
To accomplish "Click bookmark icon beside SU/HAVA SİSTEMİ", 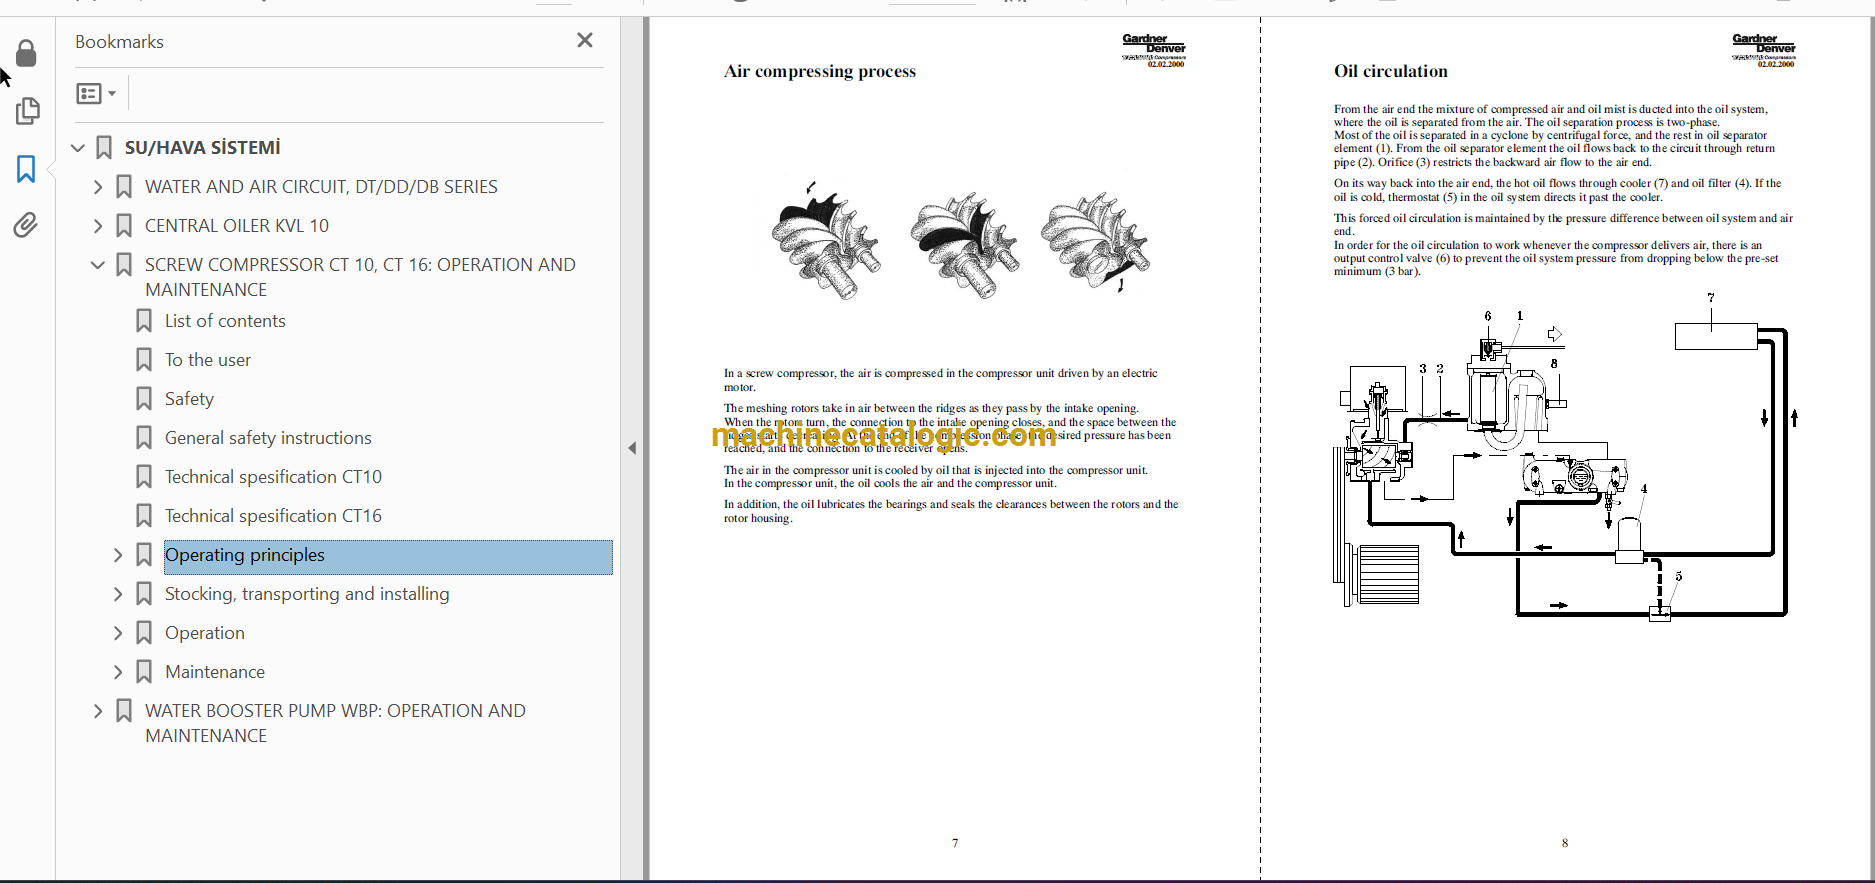I will click(104, 148).
